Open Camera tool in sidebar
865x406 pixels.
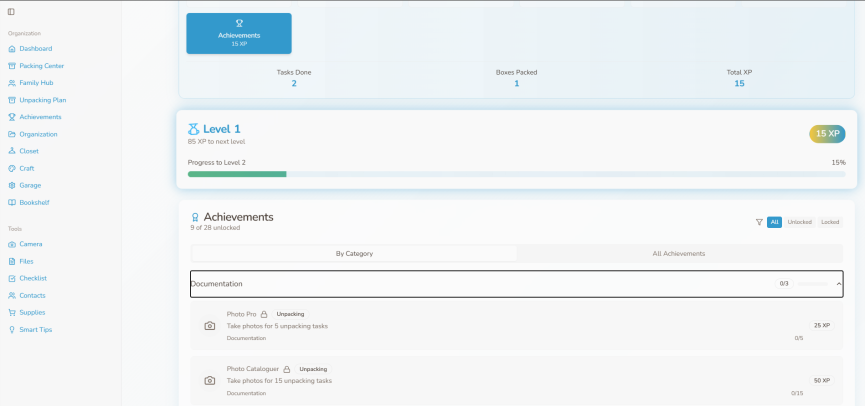pos(30,244)
